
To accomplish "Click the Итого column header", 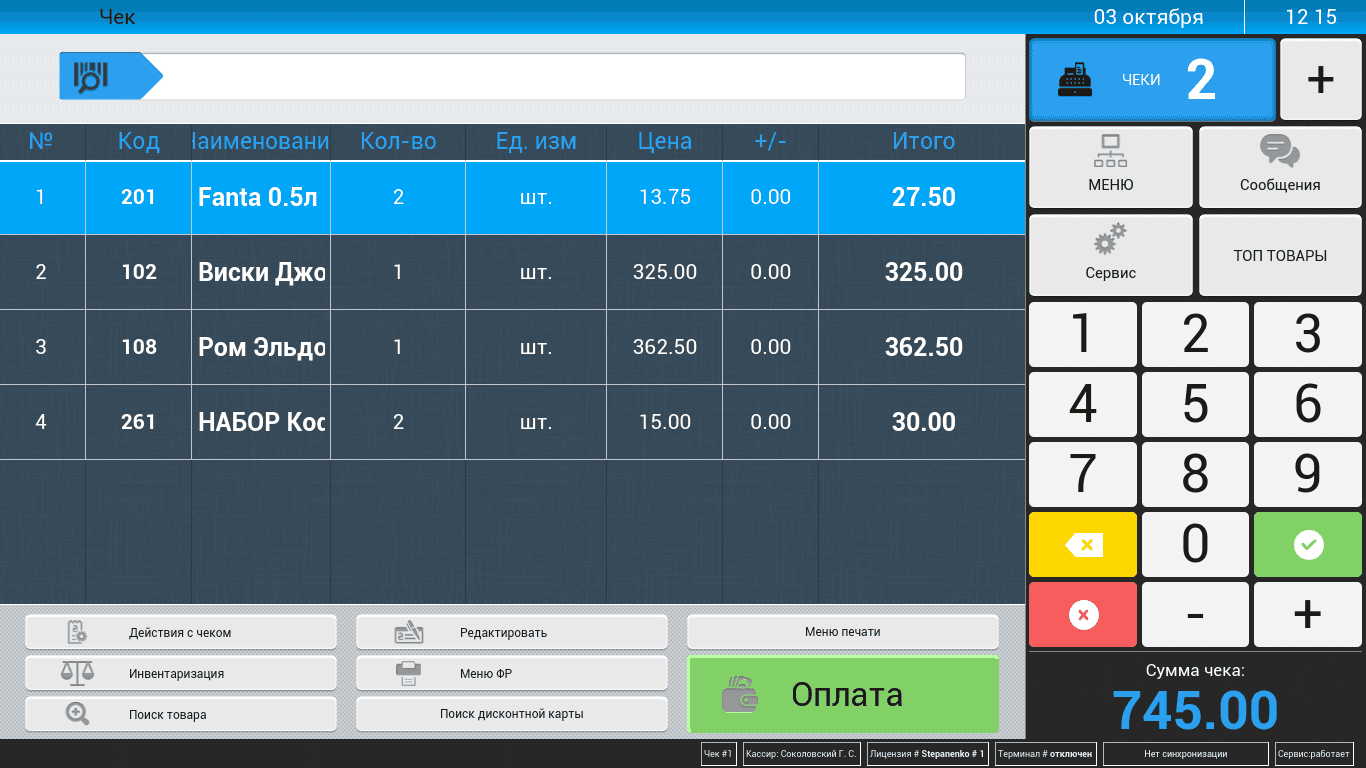I will tap(923, 142).
